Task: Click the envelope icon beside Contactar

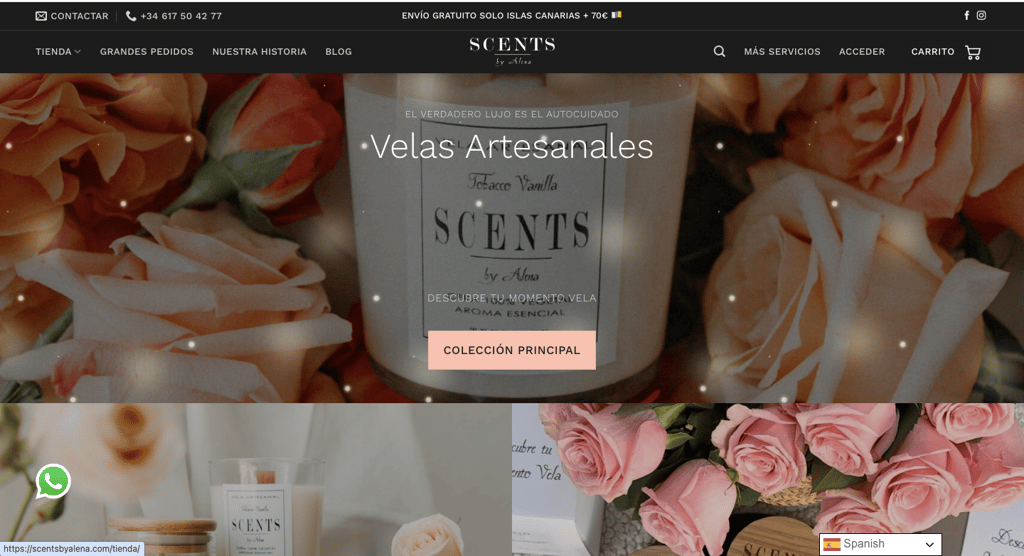Action: [41, 16]
